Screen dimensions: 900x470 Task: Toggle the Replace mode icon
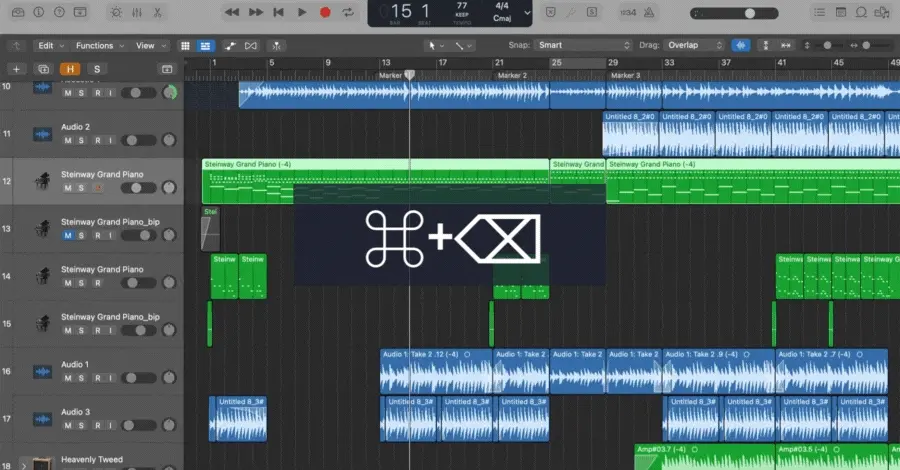[x=550, y=12]
